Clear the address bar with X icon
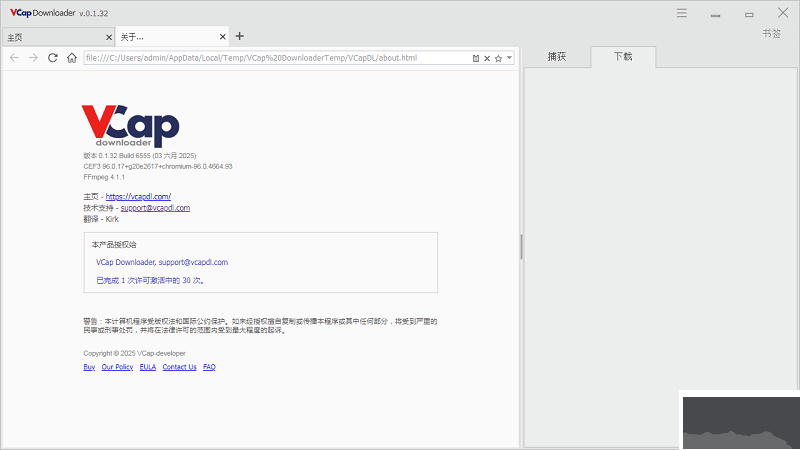 coord(487,58)
